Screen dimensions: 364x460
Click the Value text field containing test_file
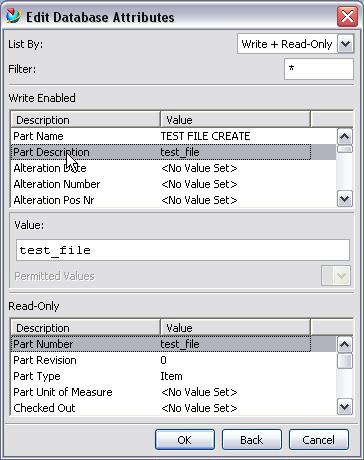(x=183, y=250)
